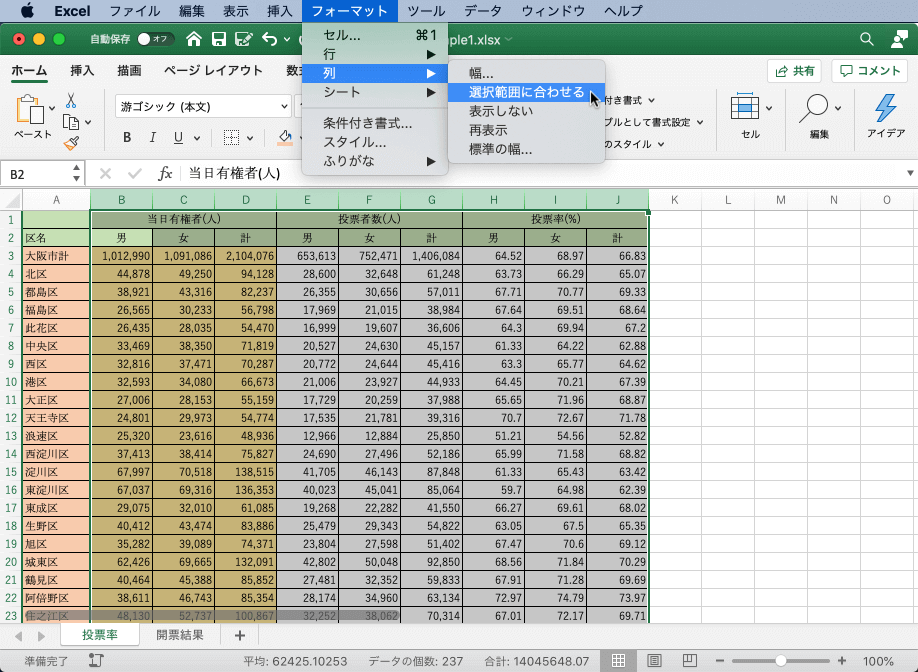
Task: Open the シート submenu
Action: tap(375, 92)
